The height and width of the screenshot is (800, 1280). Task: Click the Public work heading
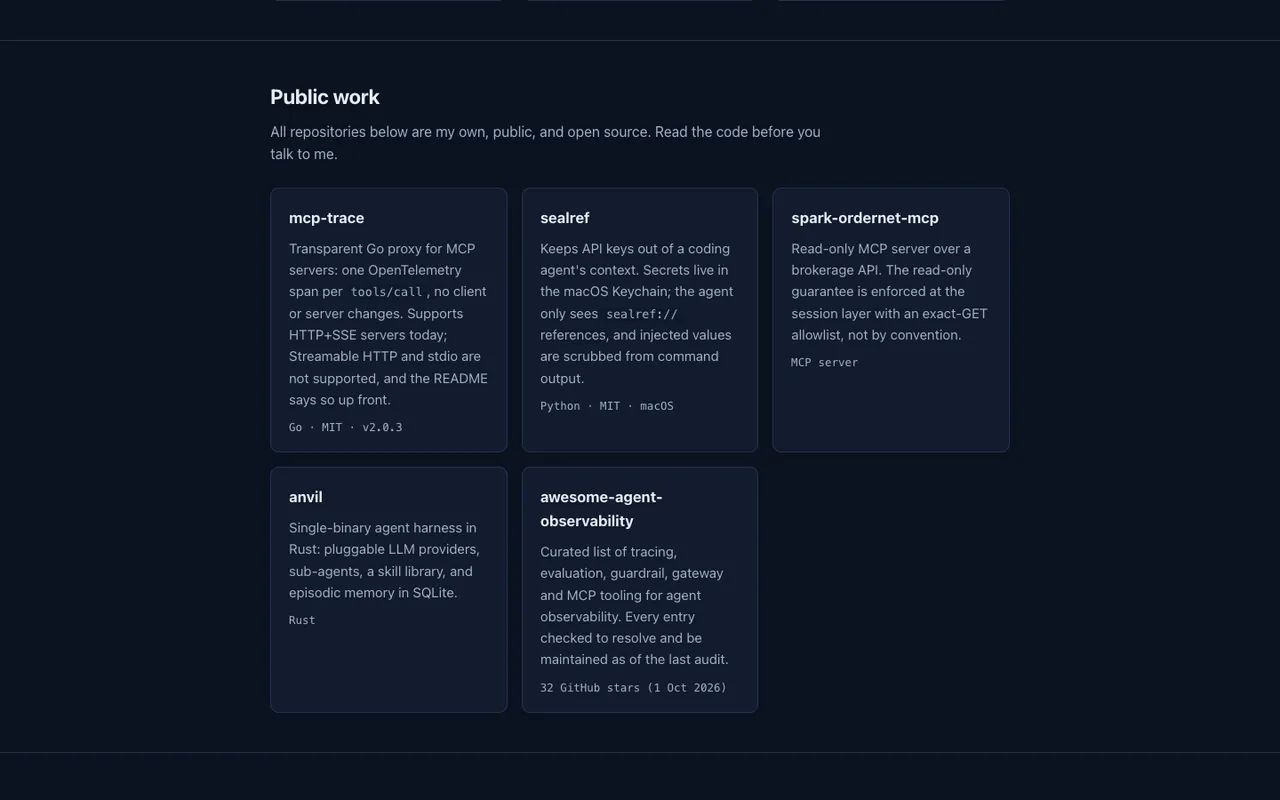[x=325, y=97]
